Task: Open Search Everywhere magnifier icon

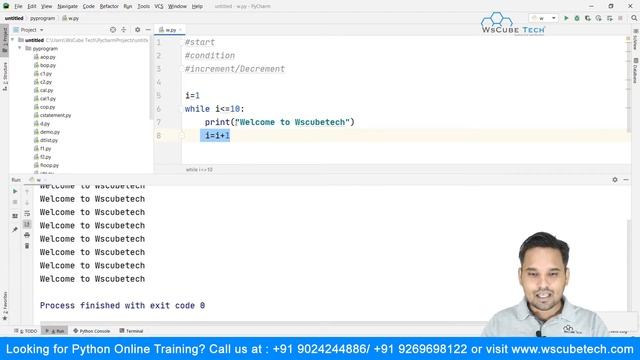Action: (634, 18)
